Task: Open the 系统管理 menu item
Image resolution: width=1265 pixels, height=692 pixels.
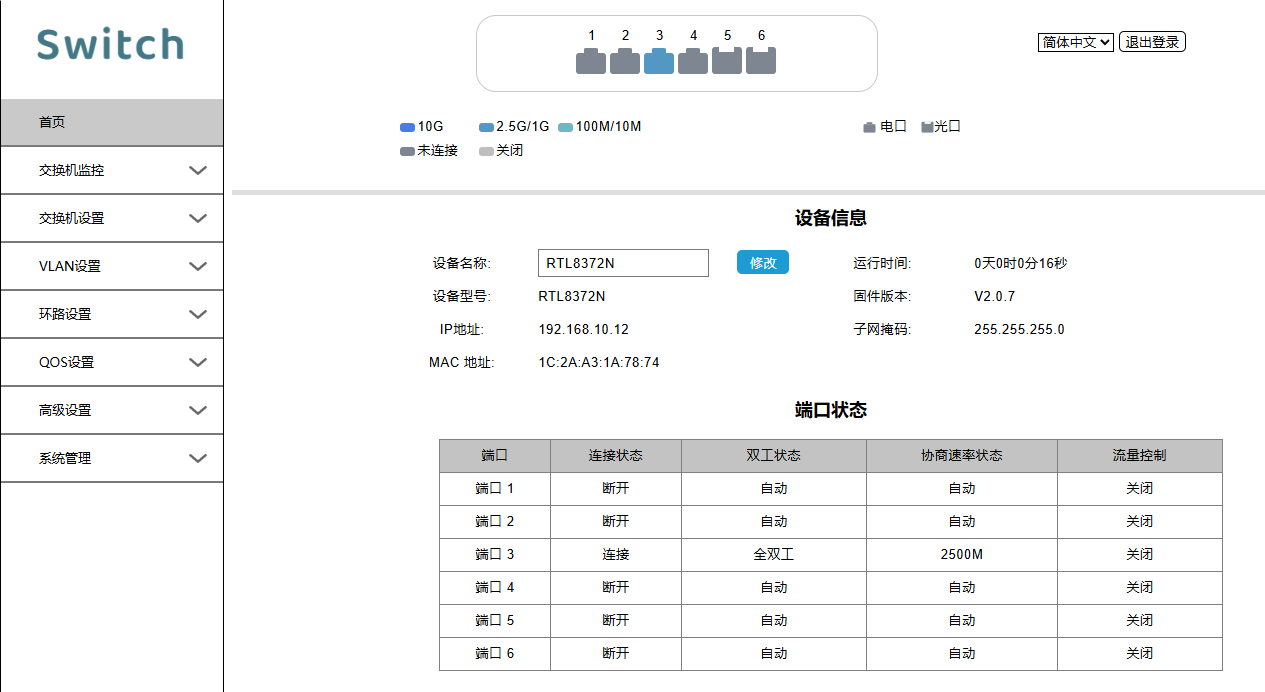Action: (112, 458)
